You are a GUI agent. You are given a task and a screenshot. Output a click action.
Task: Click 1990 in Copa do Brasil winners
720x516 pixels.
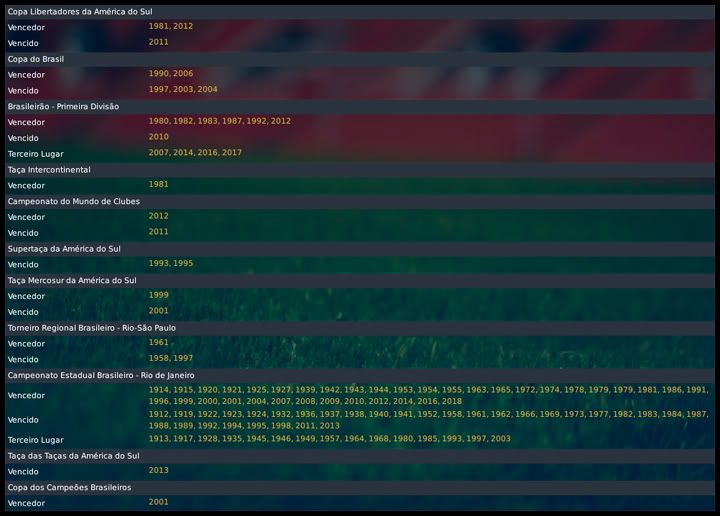(x=158, y=74)
